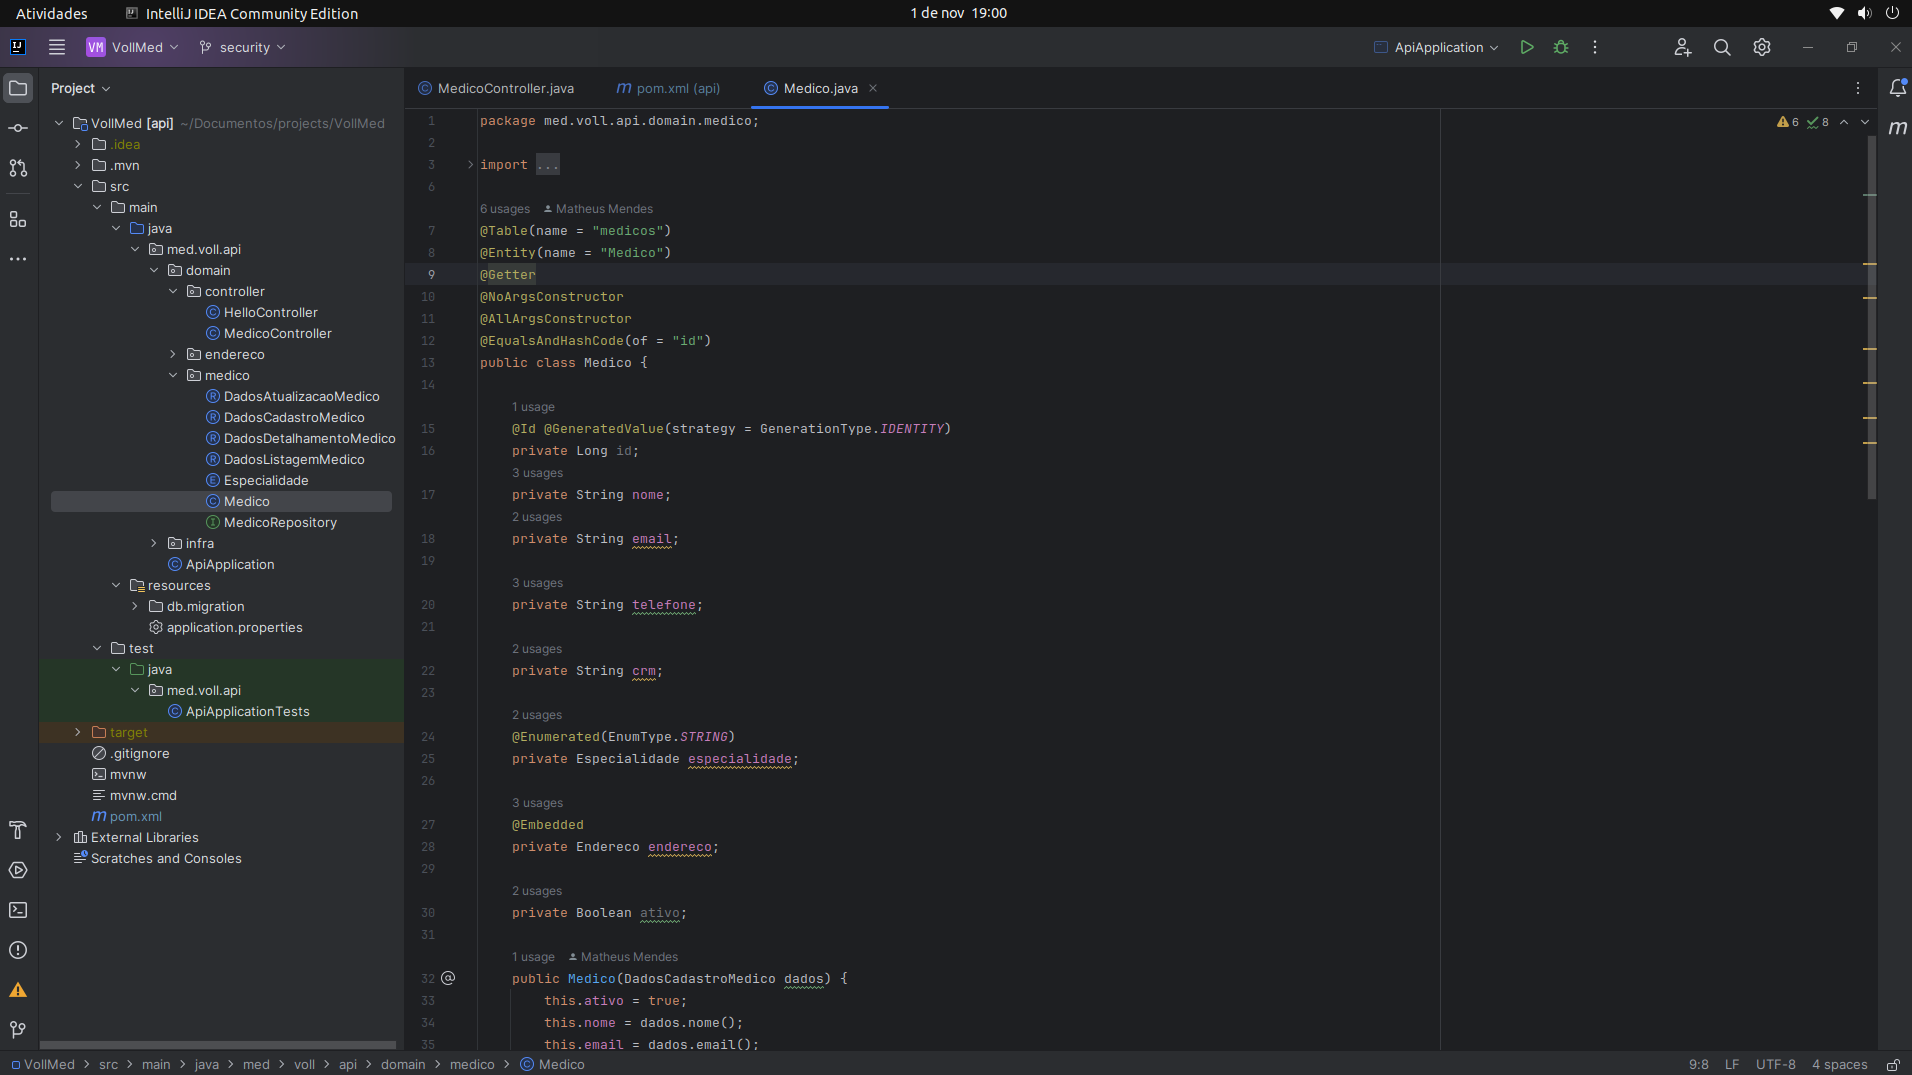The height and width of the screenshot is (1075, 1912).
Task: Click the line separator LF indicator
Action: [x=1732, y=1065]
